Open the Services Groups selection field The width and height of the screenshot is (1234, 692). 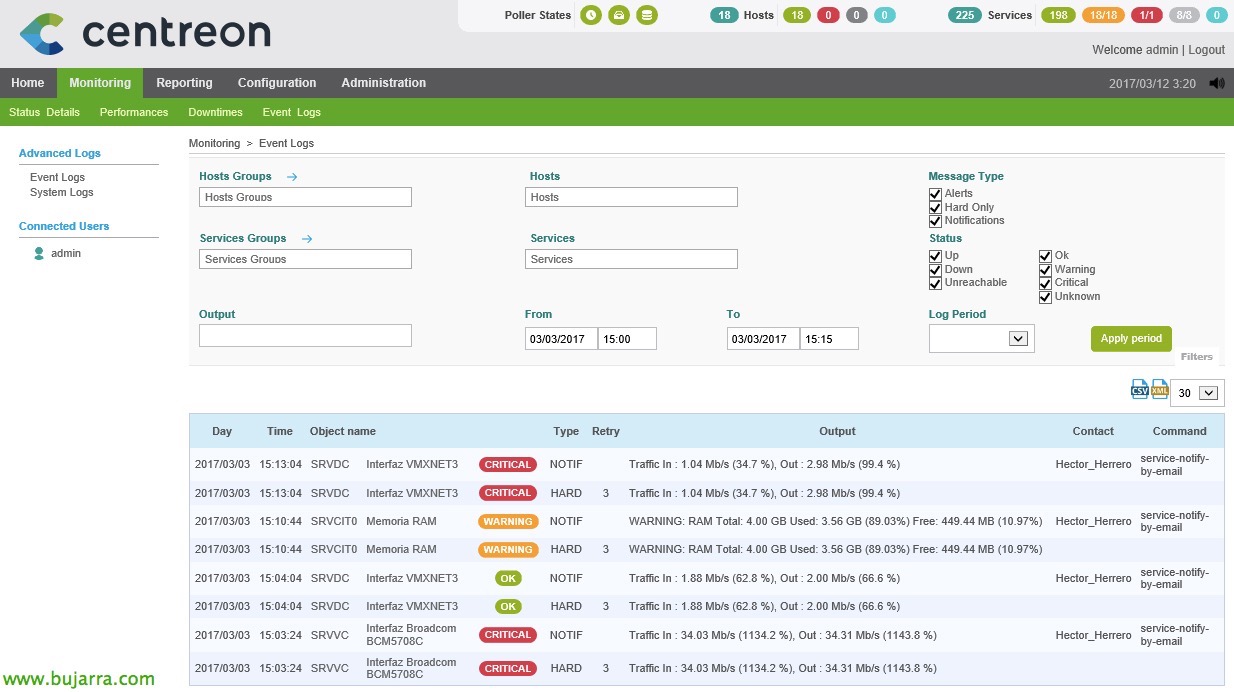coord(305,259)
